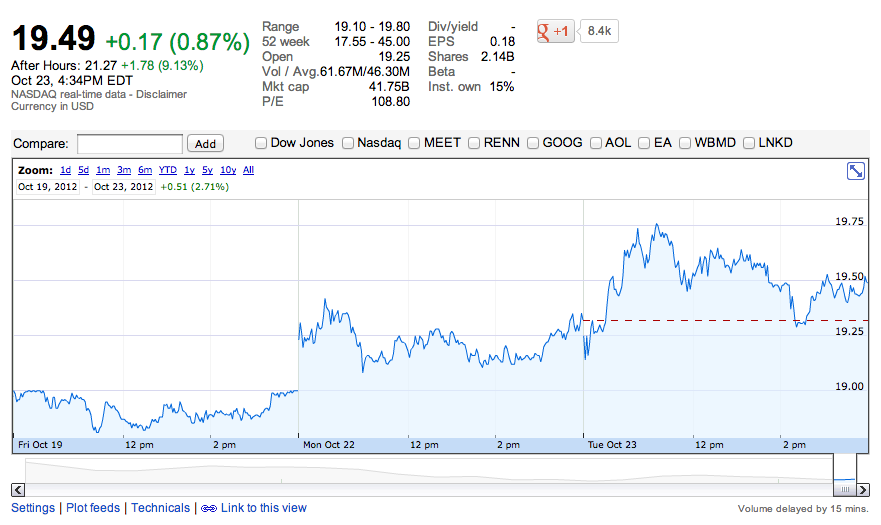Click the +0.51 (2.71%) range change
Image resolution: width=881 pixels, height=525 pixels.
(x=194, y=187)
